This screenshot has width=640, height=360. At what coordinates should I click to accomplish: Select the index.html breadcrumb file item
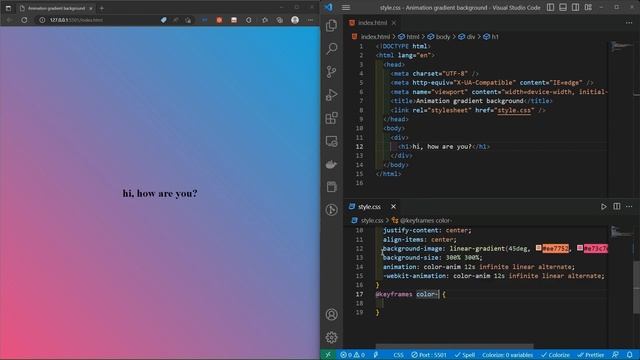tap(371, 37)
